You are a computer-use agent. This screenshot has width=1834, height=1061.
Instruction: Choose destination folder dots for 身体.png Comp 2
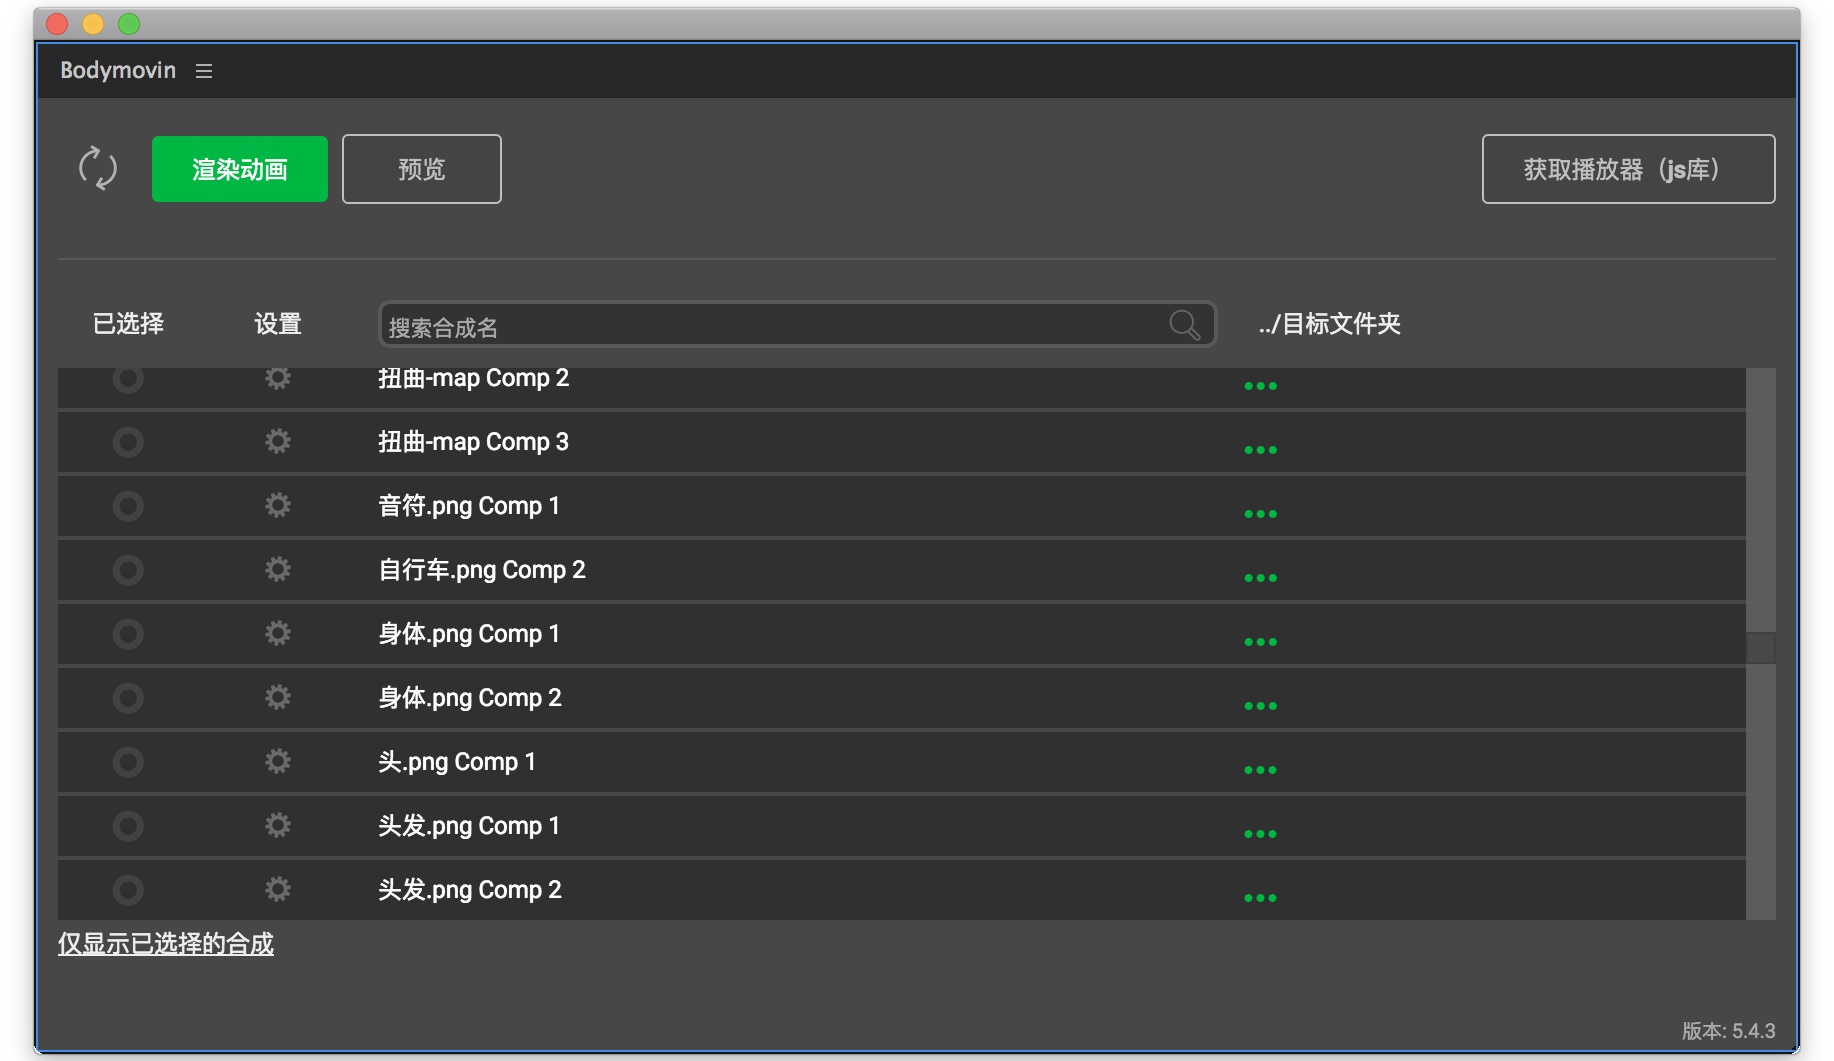coord(1260,706)
